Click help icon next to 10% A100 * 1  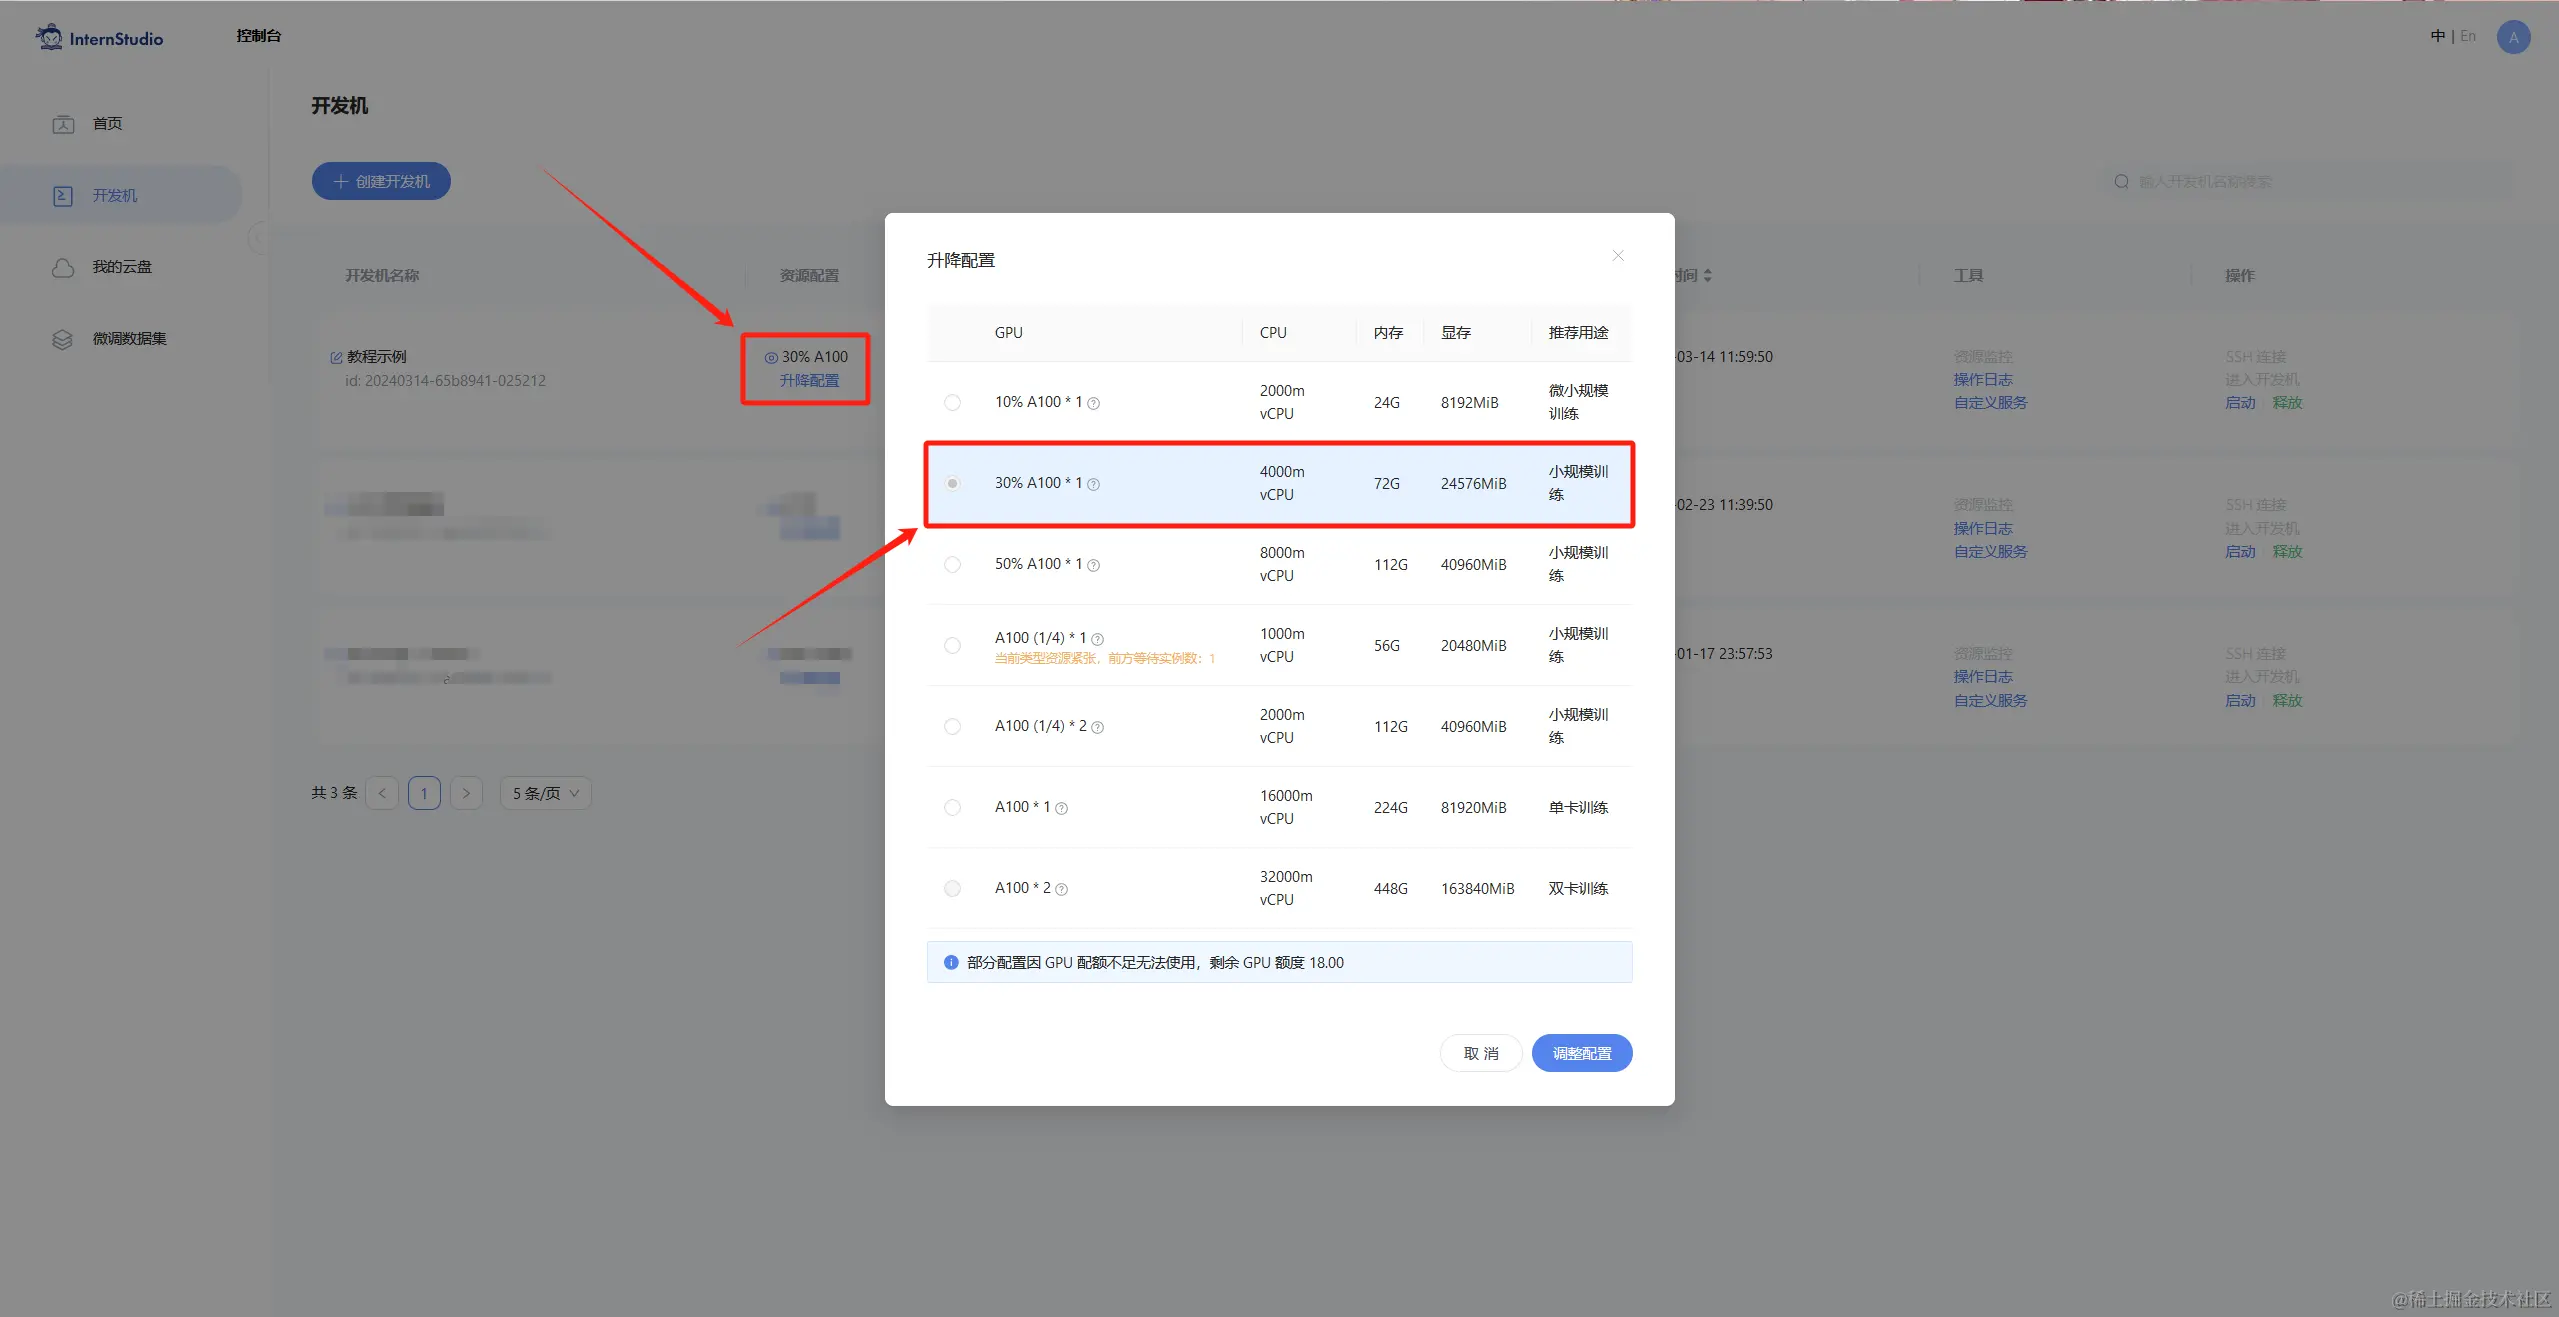[x=1093, y=403]
